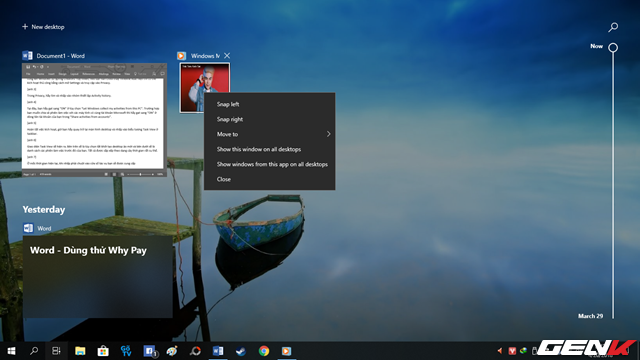Open Steam from the taskbar
The image size is (640, 360).
coord(241,351)
